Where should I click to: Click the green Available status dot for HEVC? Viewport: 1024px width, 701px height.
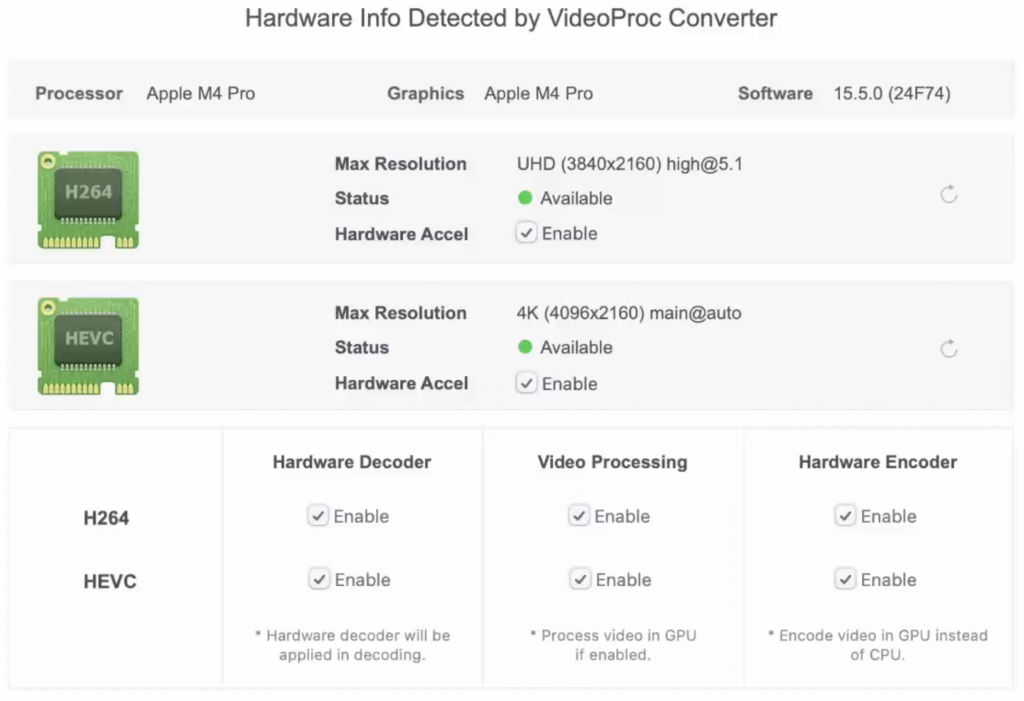click(x=524, y=348)
